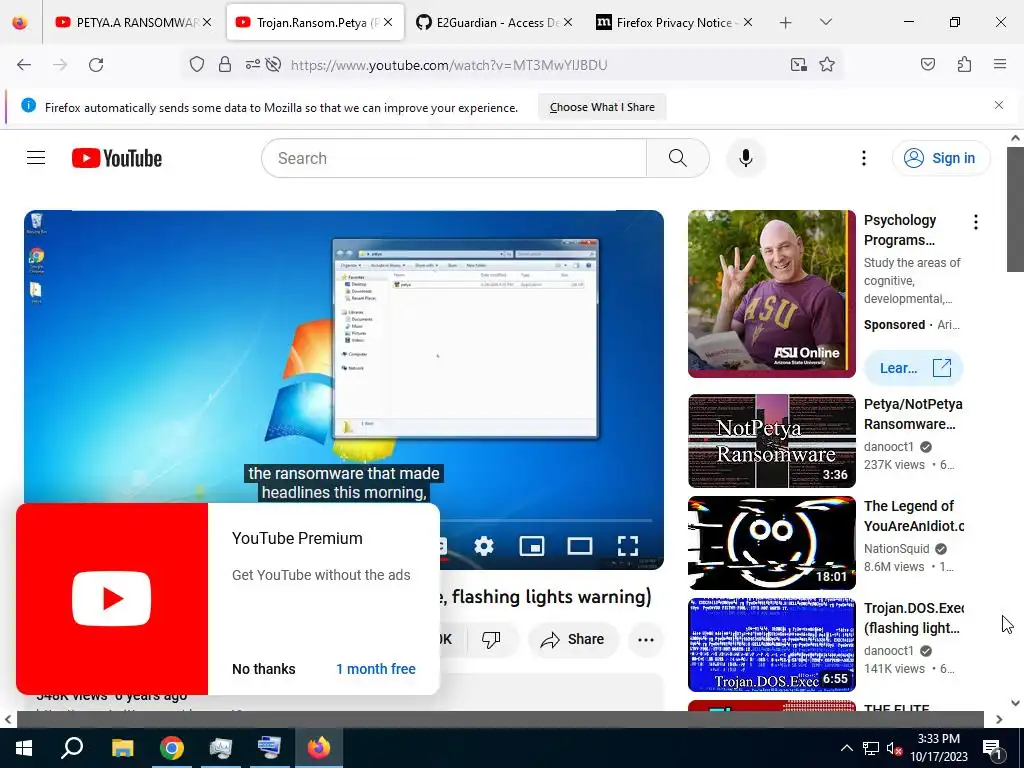Click Choose What I Share button
The image size is (1024, 768).
click(x=601, y=107)
